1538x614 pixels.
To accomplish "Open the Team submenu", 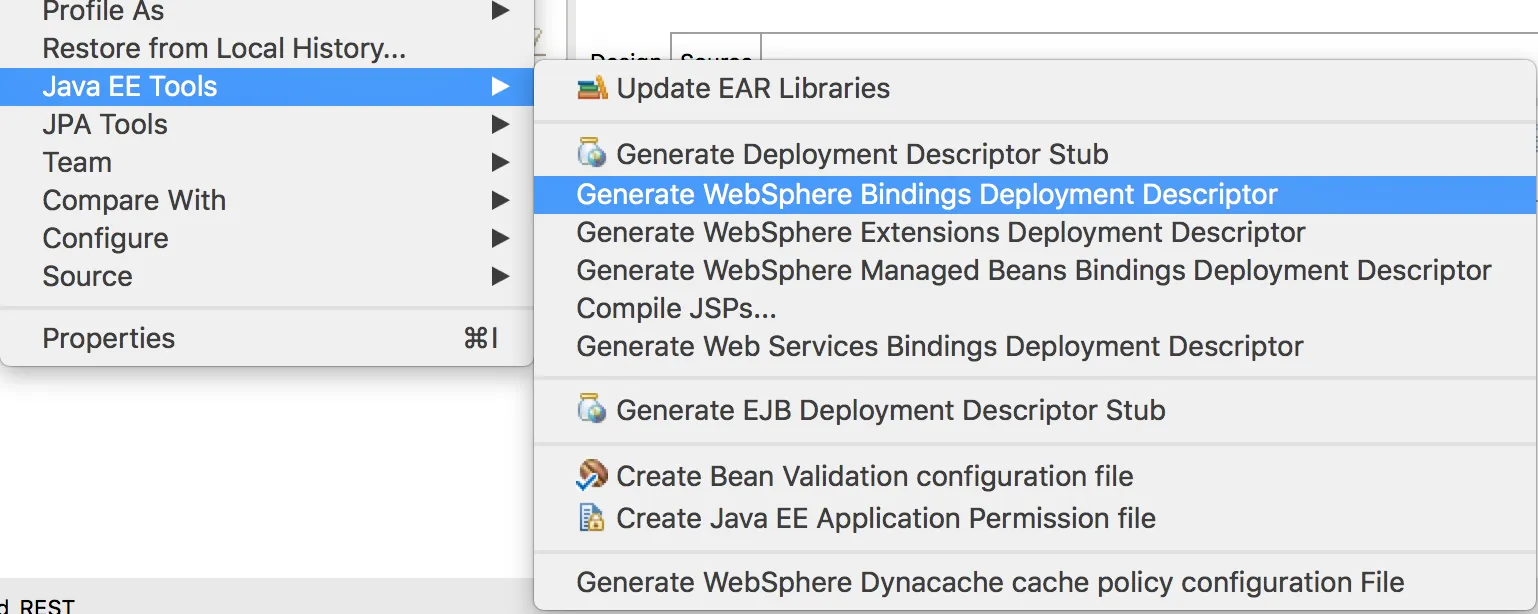I will (77, 163).
